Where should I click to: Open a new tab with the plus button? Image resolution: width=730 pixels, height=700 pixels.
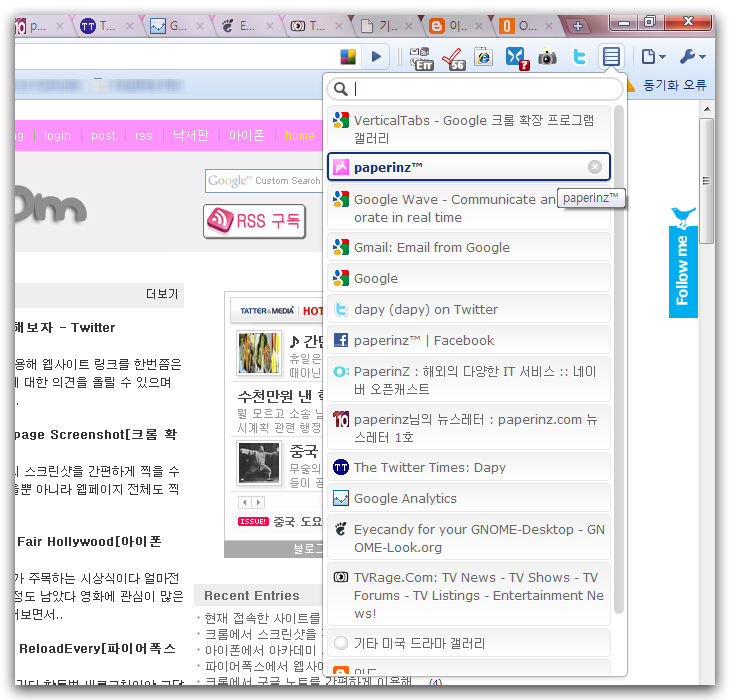pyautogui.click(x=578, y=26)
